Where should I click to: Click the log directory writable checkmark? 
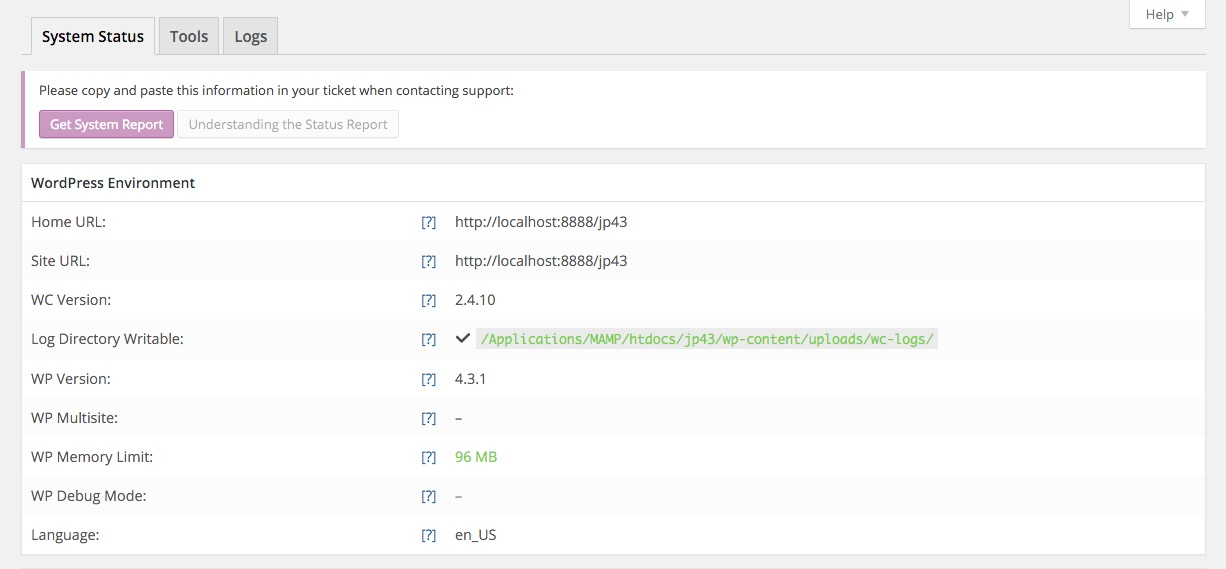[x=462, y=339]
